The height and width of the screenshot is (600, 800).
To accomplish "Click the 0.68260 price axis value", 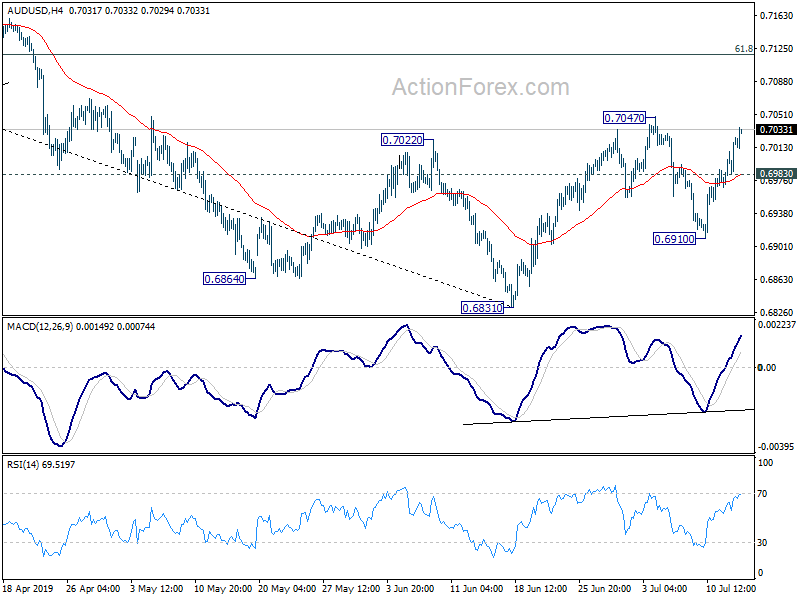I will [777, 312].
